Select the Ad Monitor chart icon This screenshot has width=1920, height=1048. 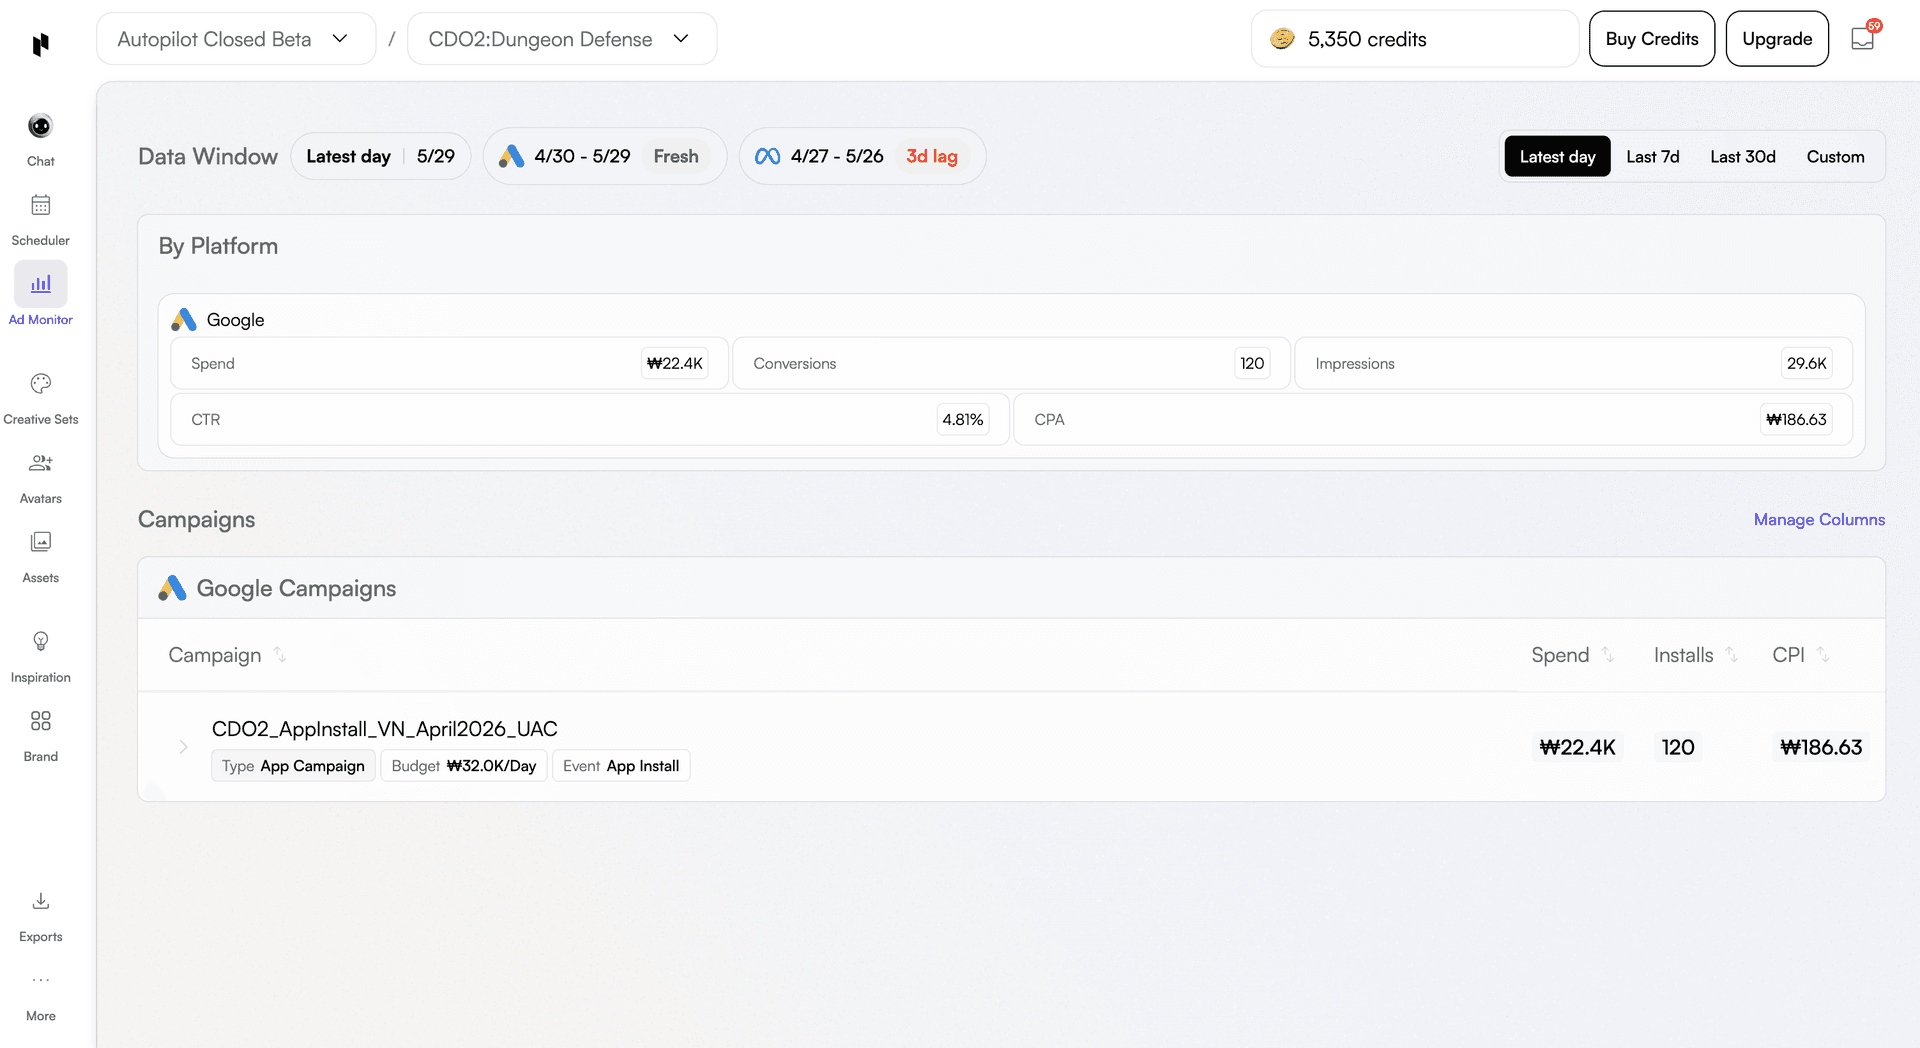click(x=40, y=284)
